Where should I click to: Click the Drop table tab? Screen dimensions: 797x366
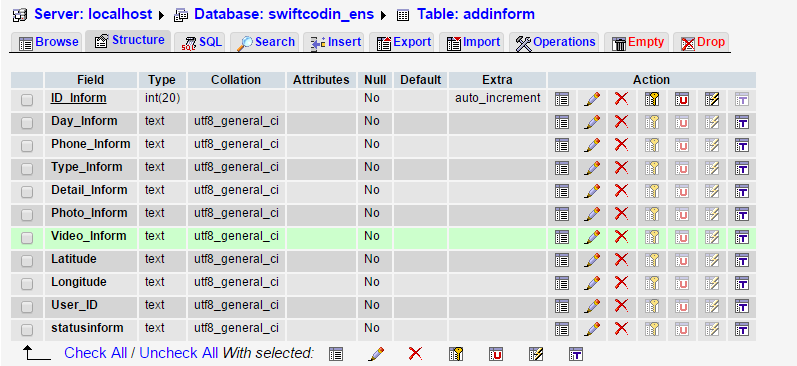point(702,42)
